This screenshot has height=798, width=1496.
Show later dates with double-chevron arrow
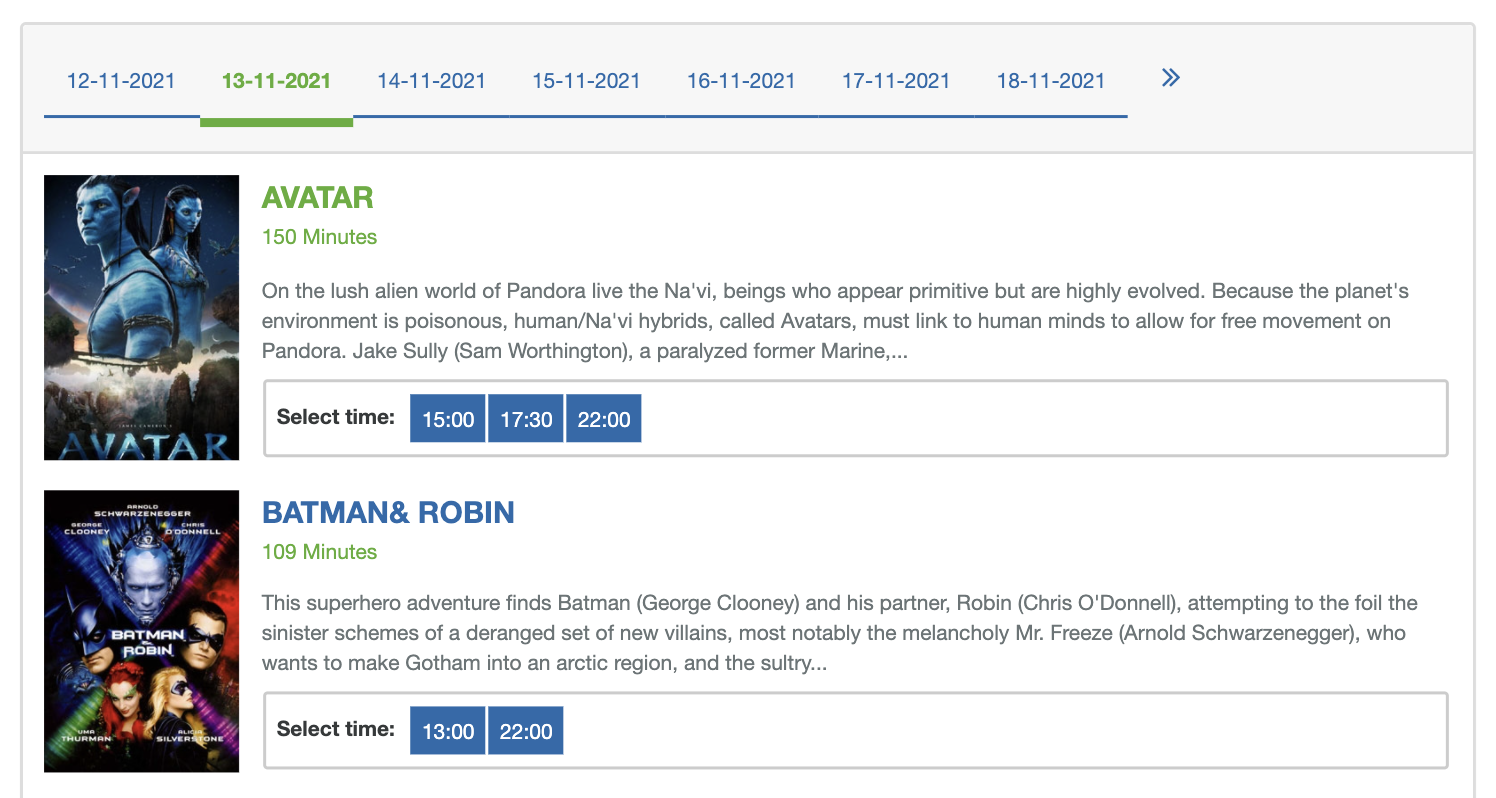point(1171,78)
